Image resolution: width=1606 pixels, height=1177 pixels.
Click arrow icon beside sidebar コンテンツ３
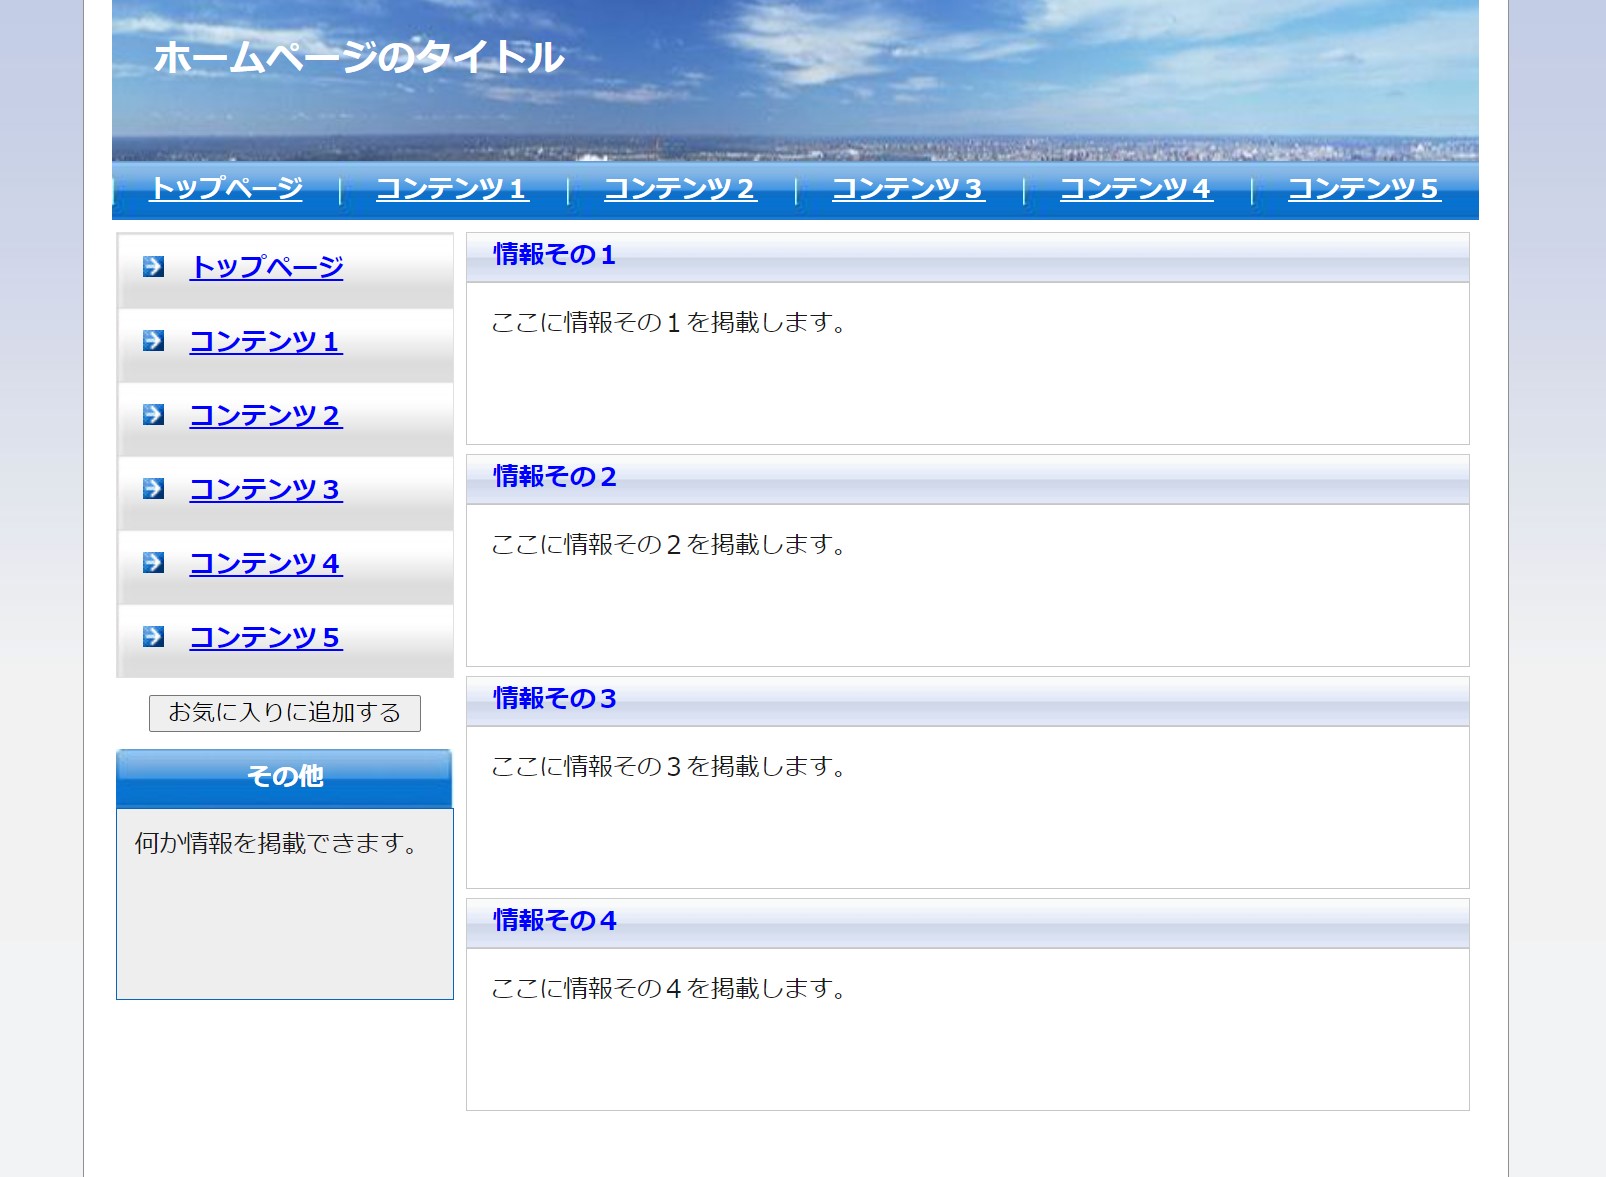[x=153, y=488]
